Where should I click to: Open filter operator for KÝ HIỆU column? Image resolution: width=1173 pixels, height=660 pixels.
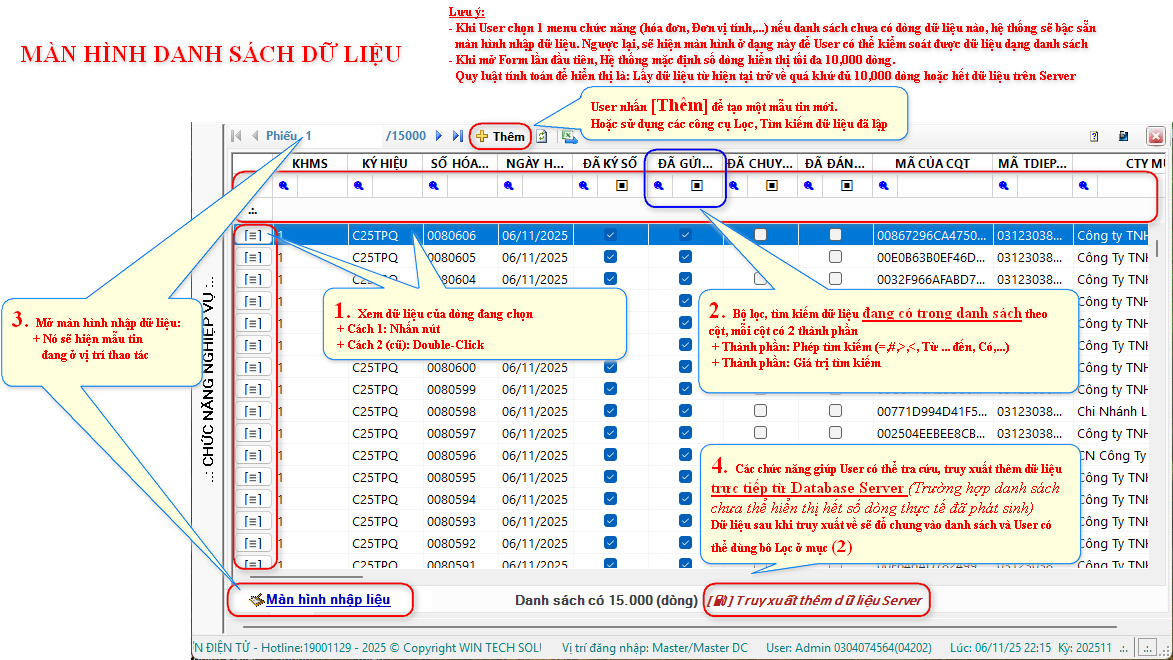[359, 185]
